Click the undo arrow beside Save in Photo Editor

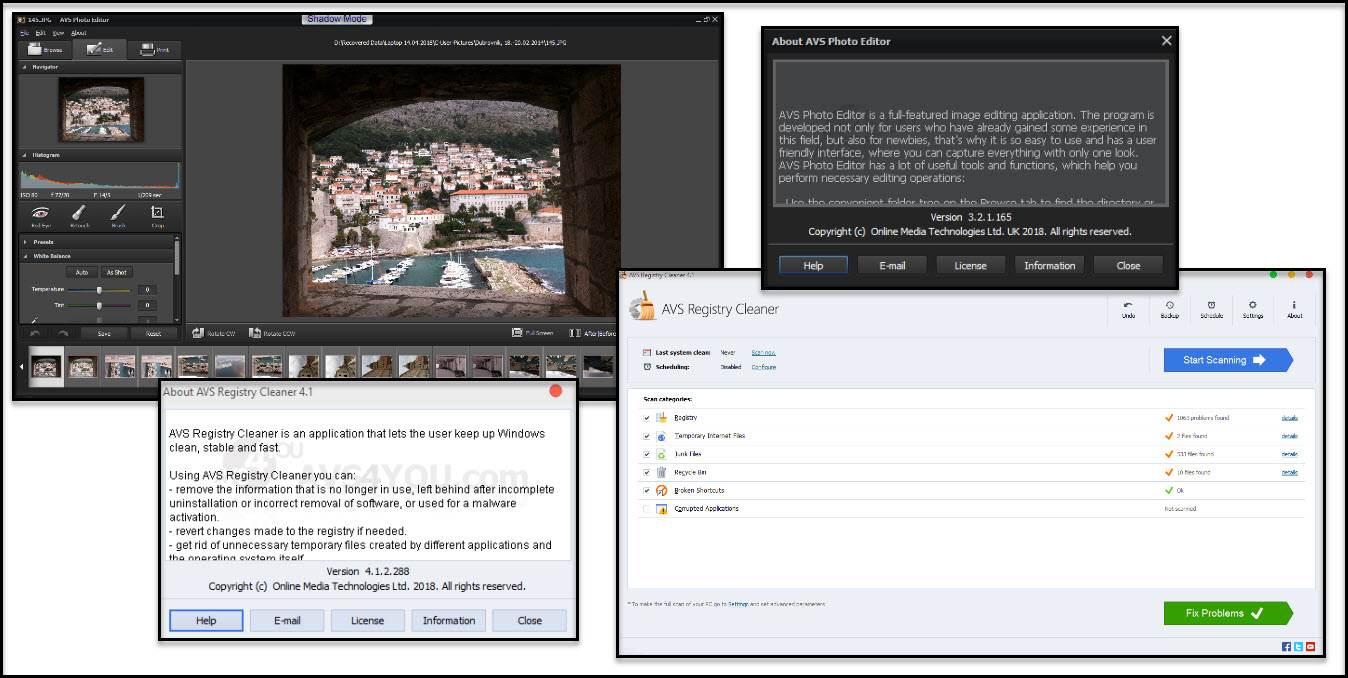coord(36,333)
